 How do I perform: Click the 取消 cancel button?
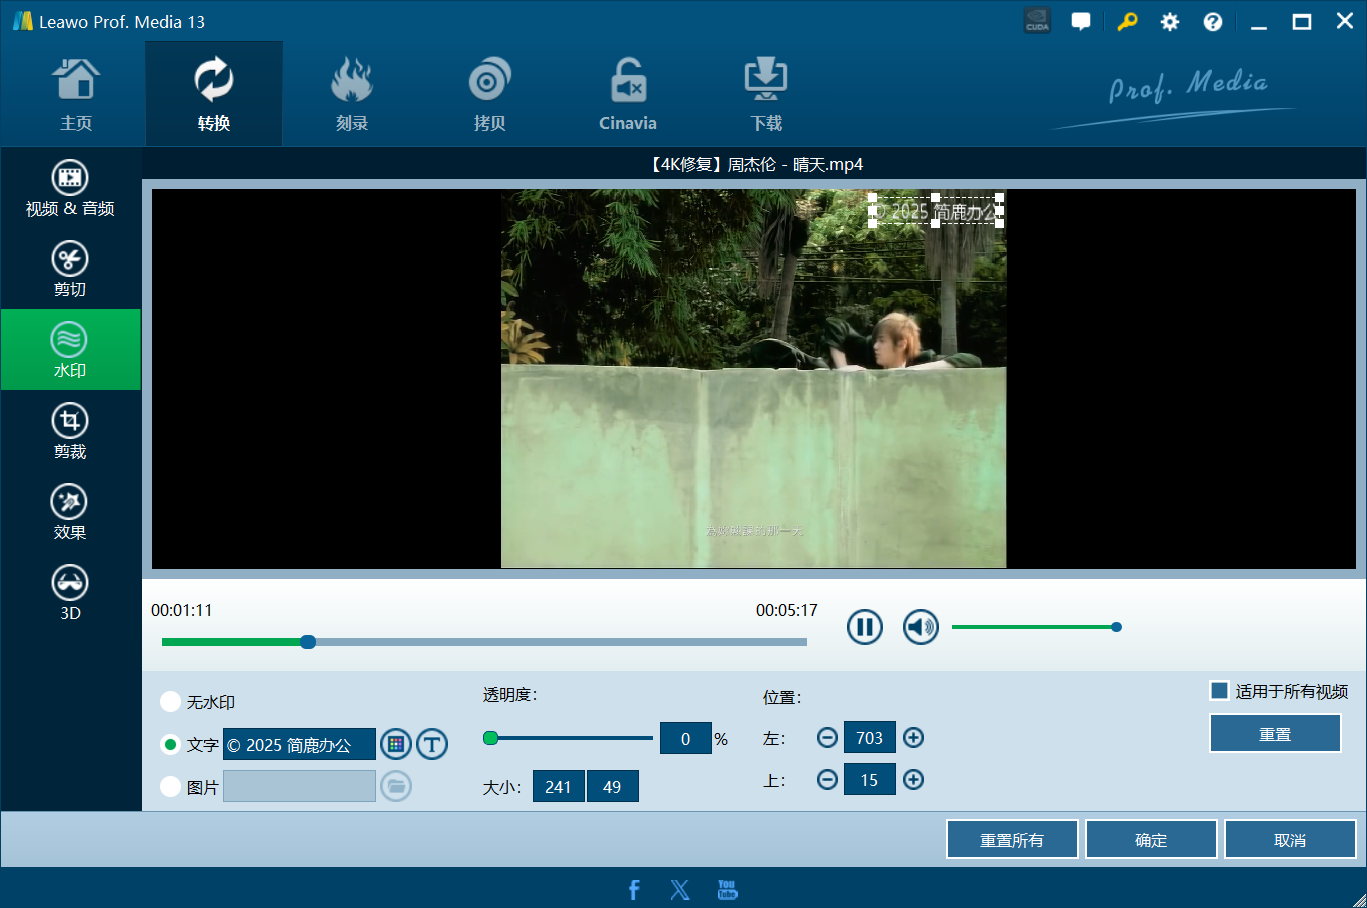pyautogui.click(x=1290, y=840)
